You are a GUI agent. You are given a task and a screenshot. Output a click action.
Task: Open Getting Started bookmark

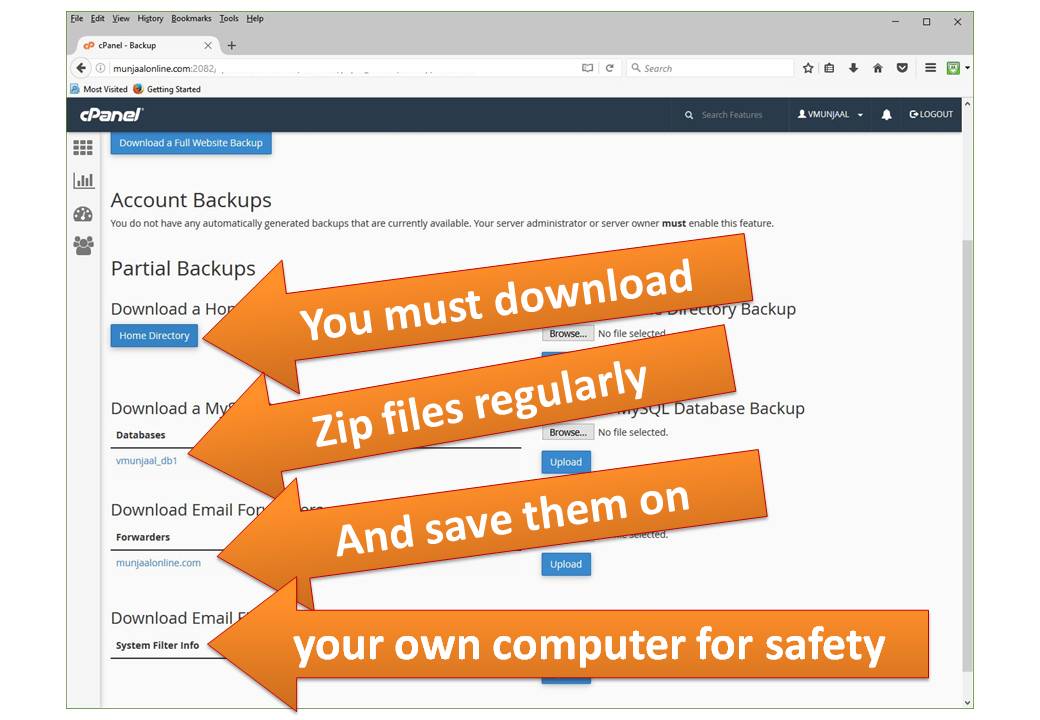166,89
